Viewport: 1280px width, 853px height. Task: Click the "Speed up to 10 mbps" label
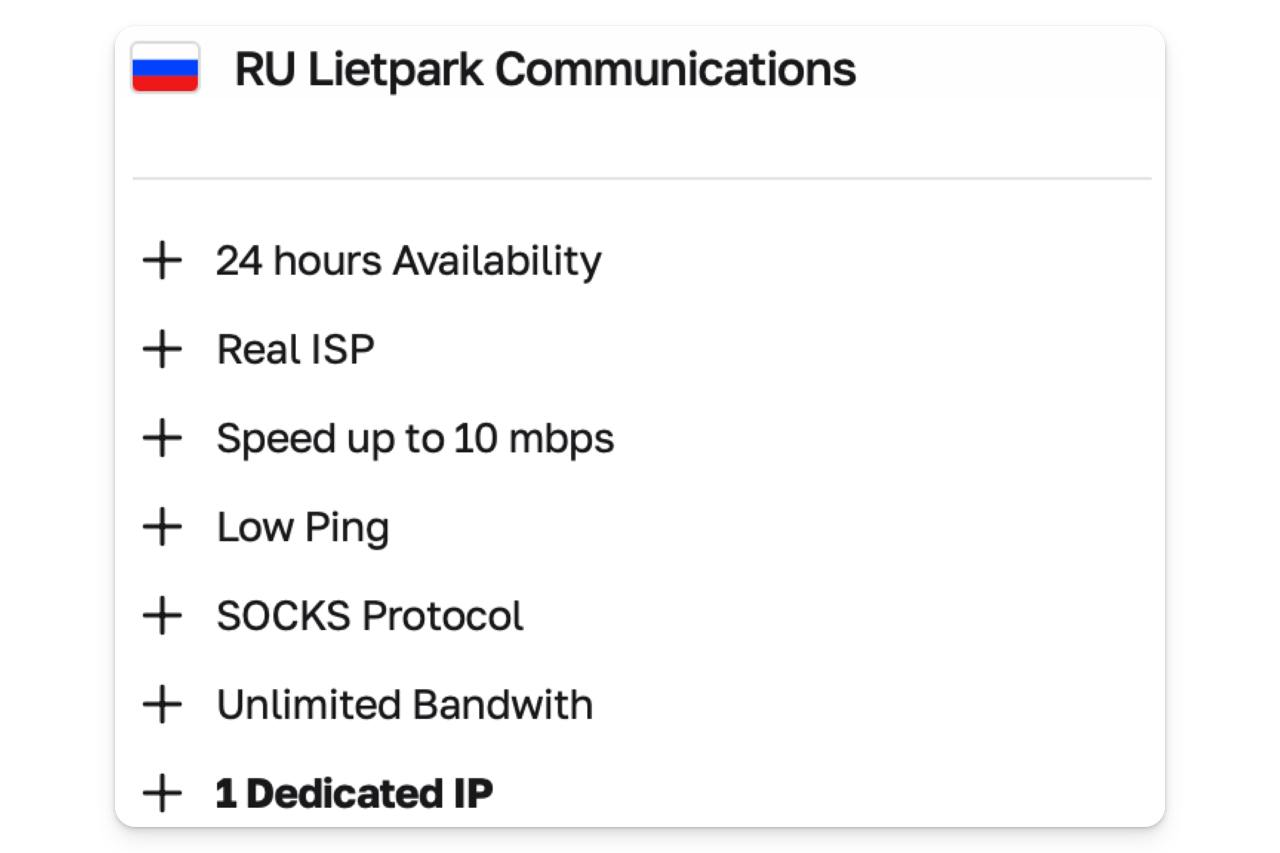[415, 438]
